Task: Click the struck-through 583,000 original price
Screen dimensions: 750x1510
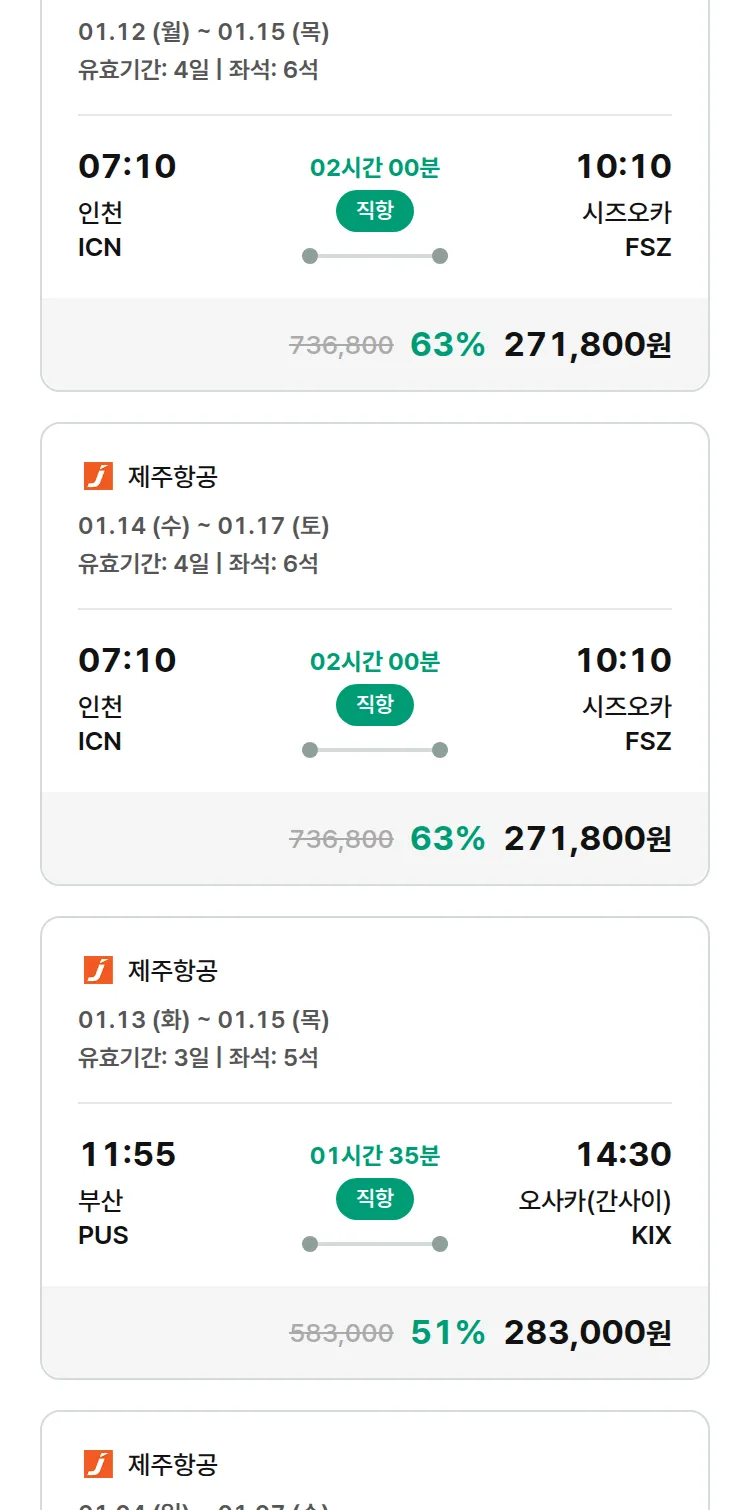Action: click(341, 1333)
